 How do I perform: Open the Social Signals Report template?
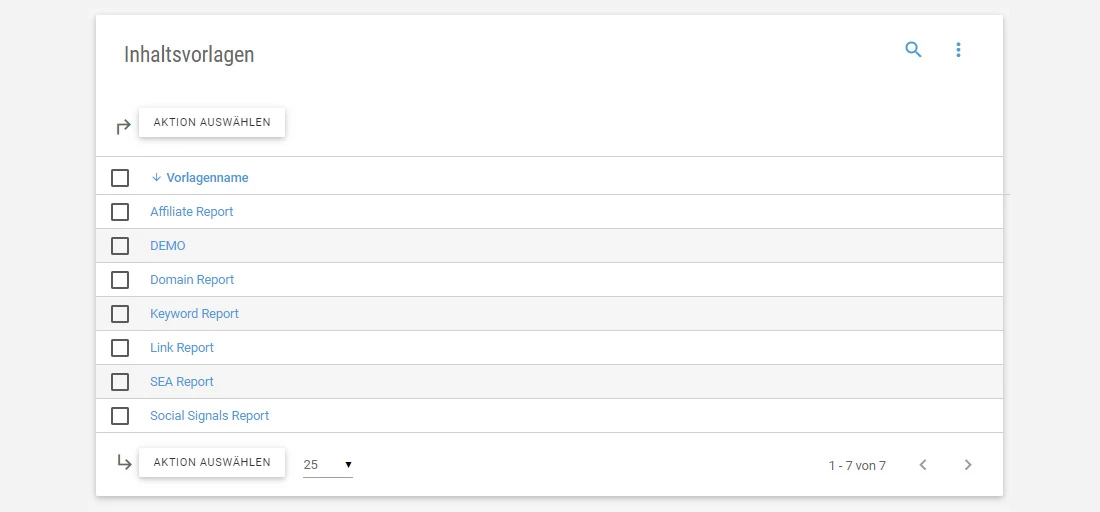click(209, 416)
